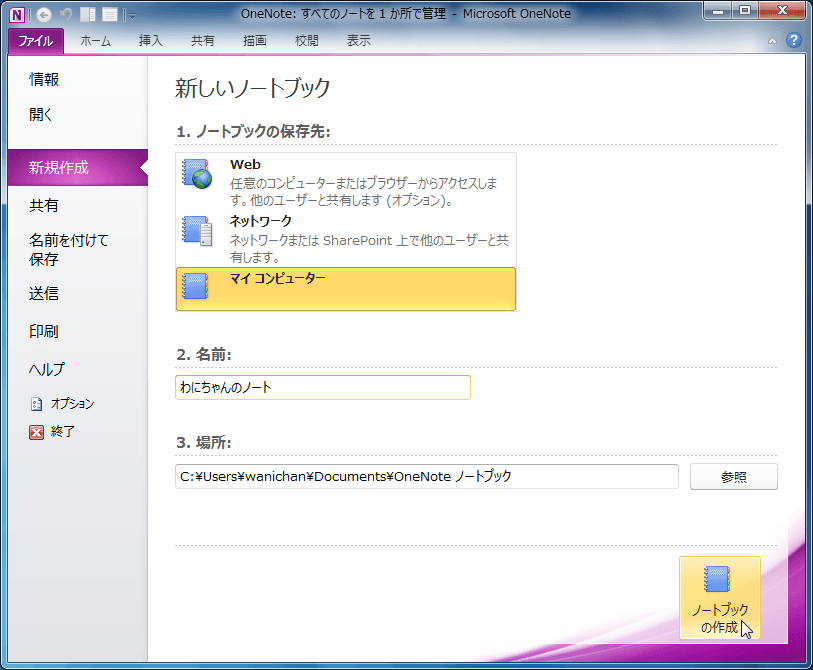Open the Customize Quick Access Toolbar dropdown
The image size is (813, 670).
[x=132, y=16]
